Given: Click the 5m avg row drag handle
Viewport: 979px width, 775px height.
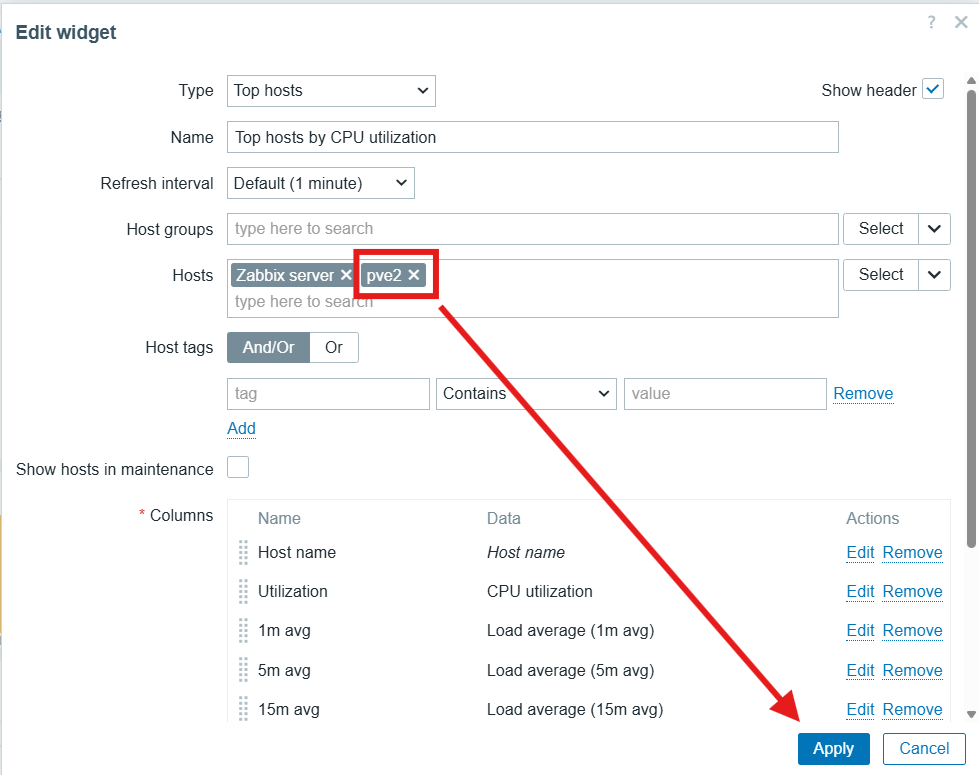Looking at the screenshot, I should tap(243, 670).
